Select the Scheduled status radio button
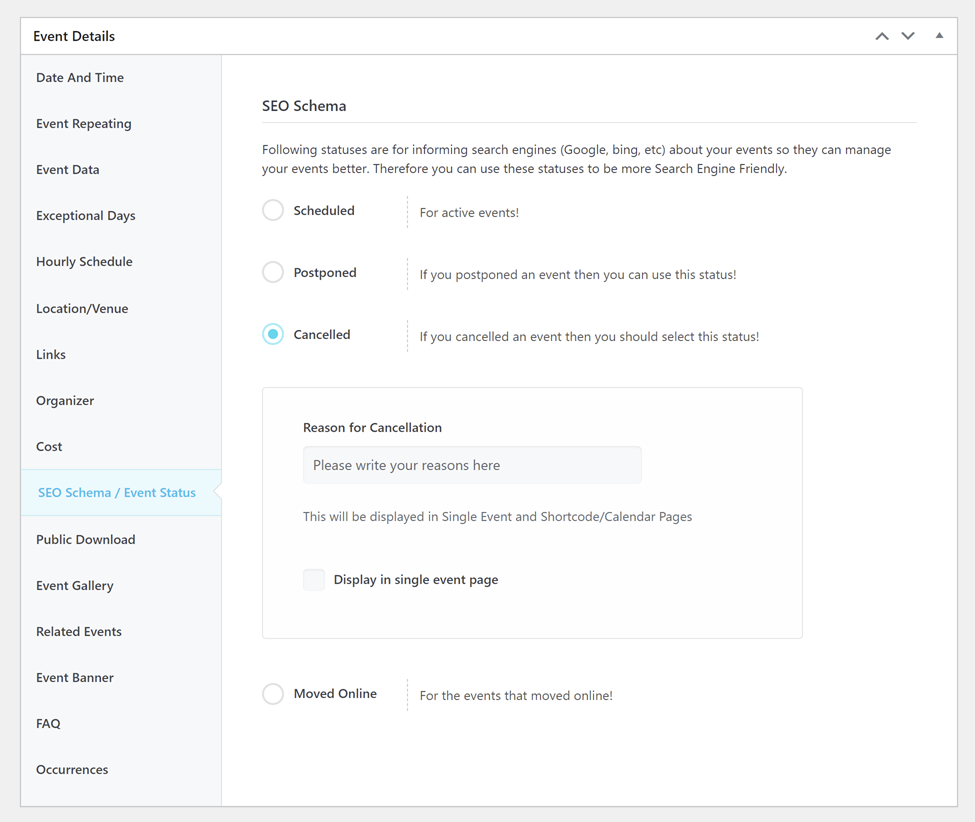975x822 pixels. [273, 211]
